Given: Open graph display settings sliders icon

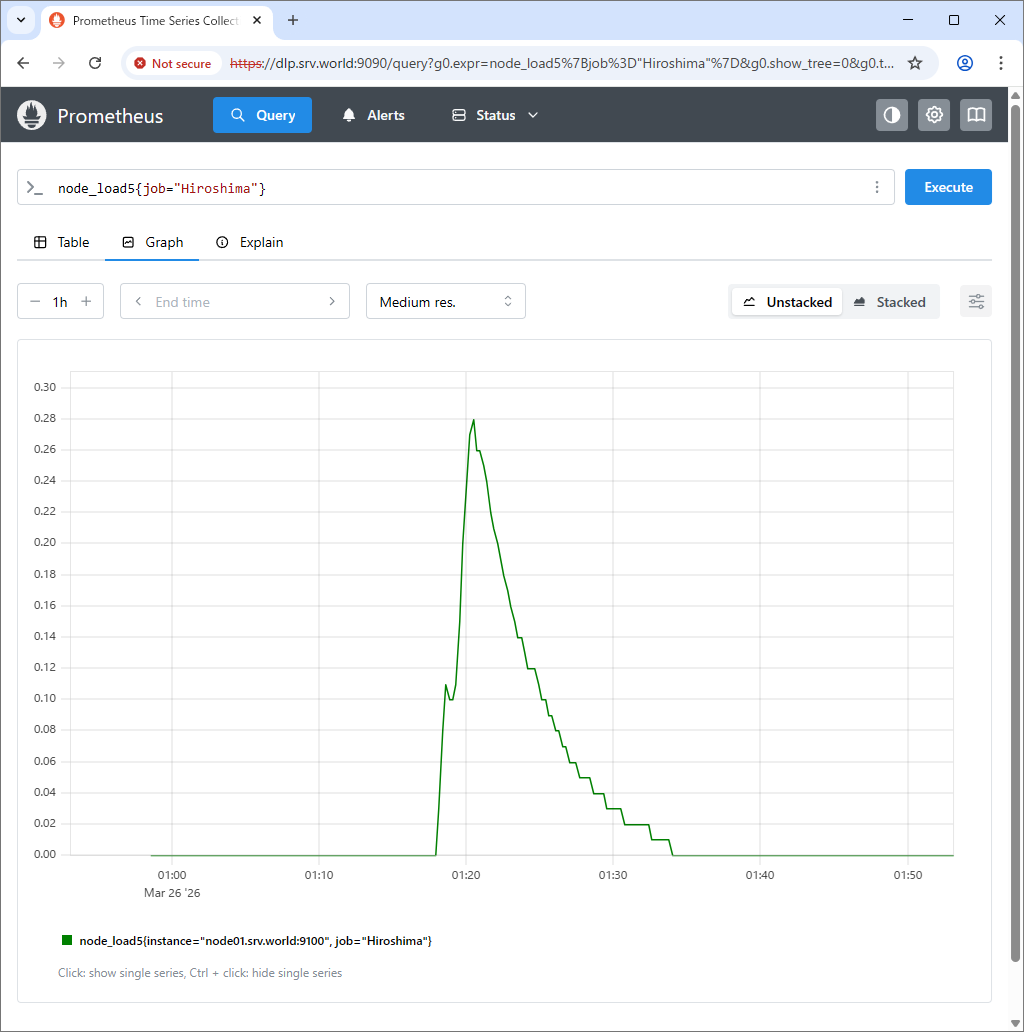Looking at the screenshot, I should [976, 301].
